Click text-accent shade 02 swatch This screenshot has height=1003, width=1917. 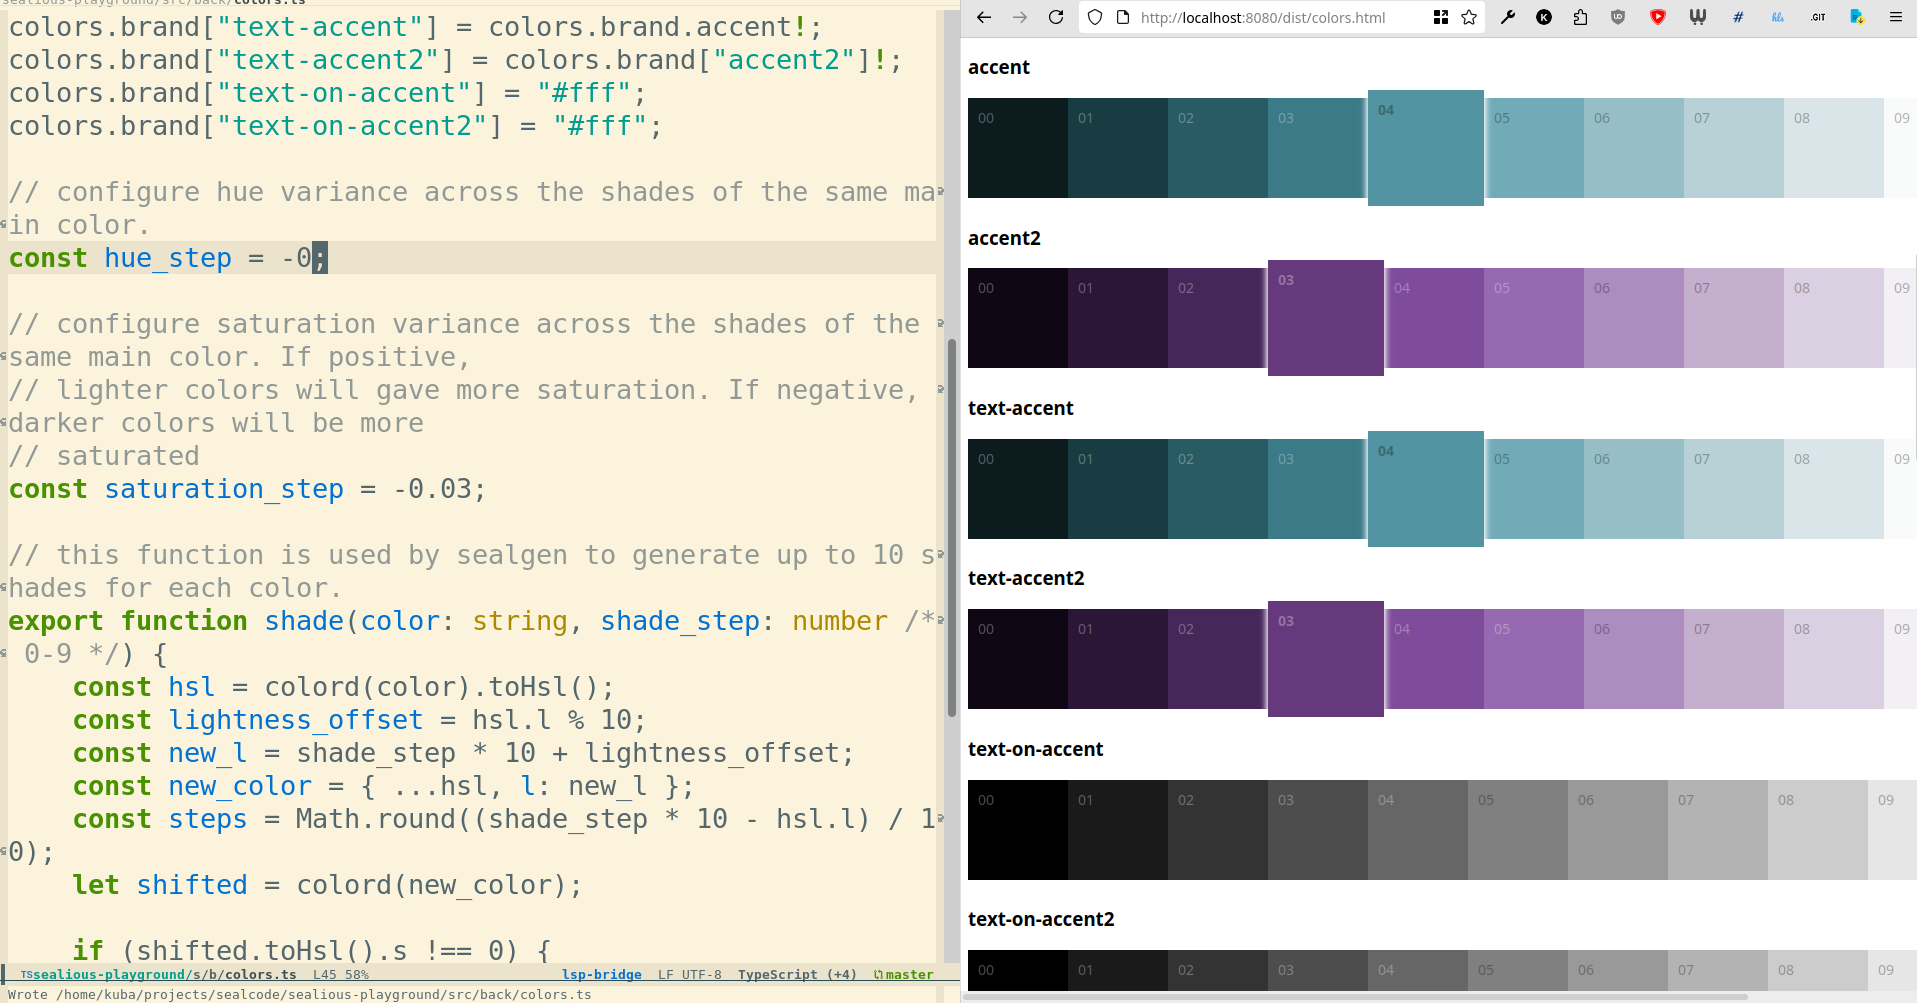(x=1218, y=489)
